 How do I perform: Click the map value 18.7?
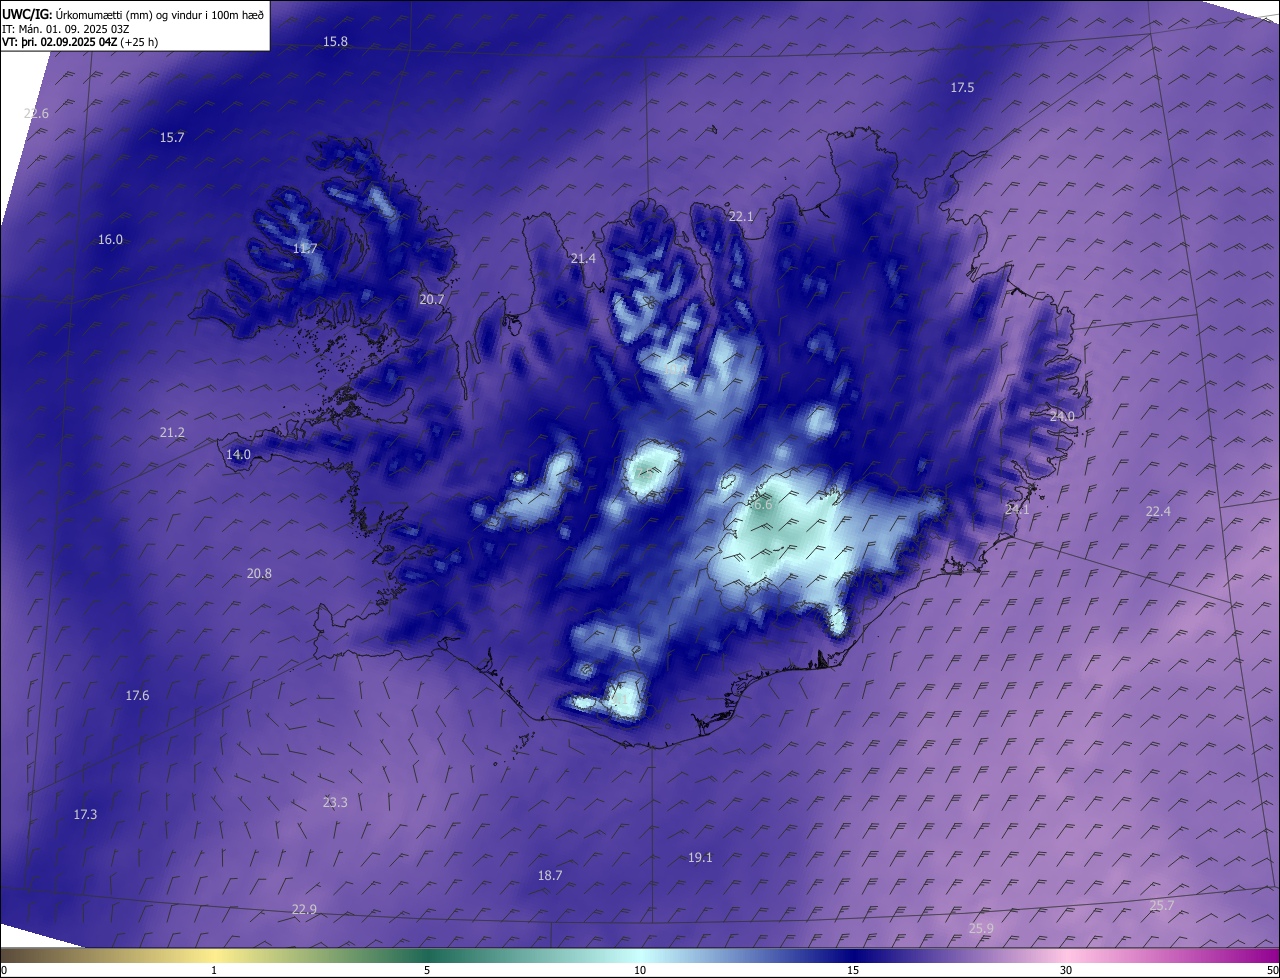[550, 875]
